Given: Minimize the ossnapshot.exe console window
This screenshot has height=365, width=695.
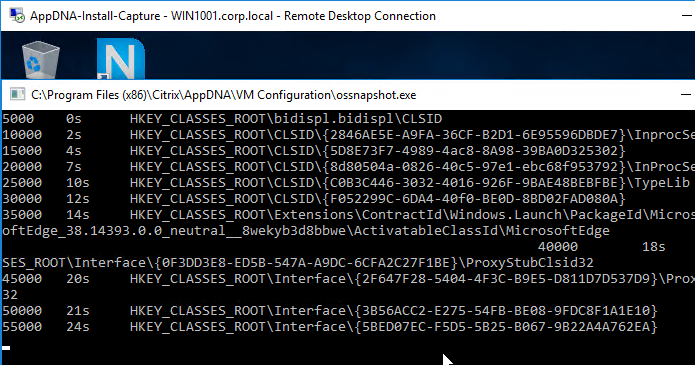Looking at the screenshot, I should (686, 94).
